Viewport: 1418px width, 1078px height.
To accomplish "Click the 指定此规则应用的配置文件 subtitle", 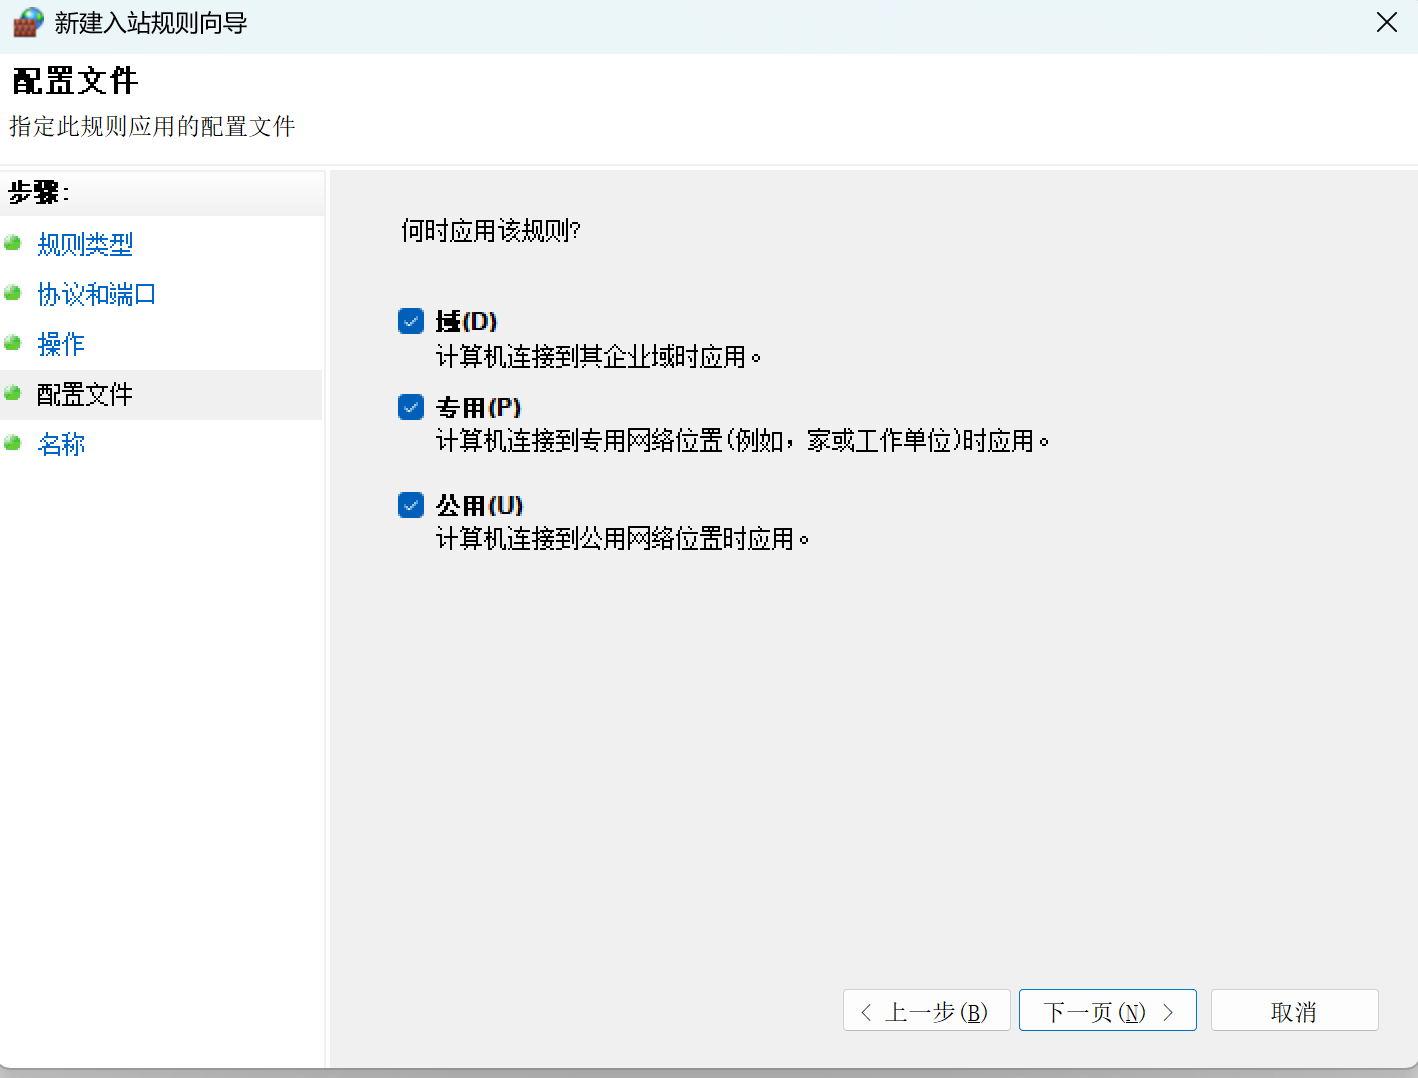I will point(152,127).
